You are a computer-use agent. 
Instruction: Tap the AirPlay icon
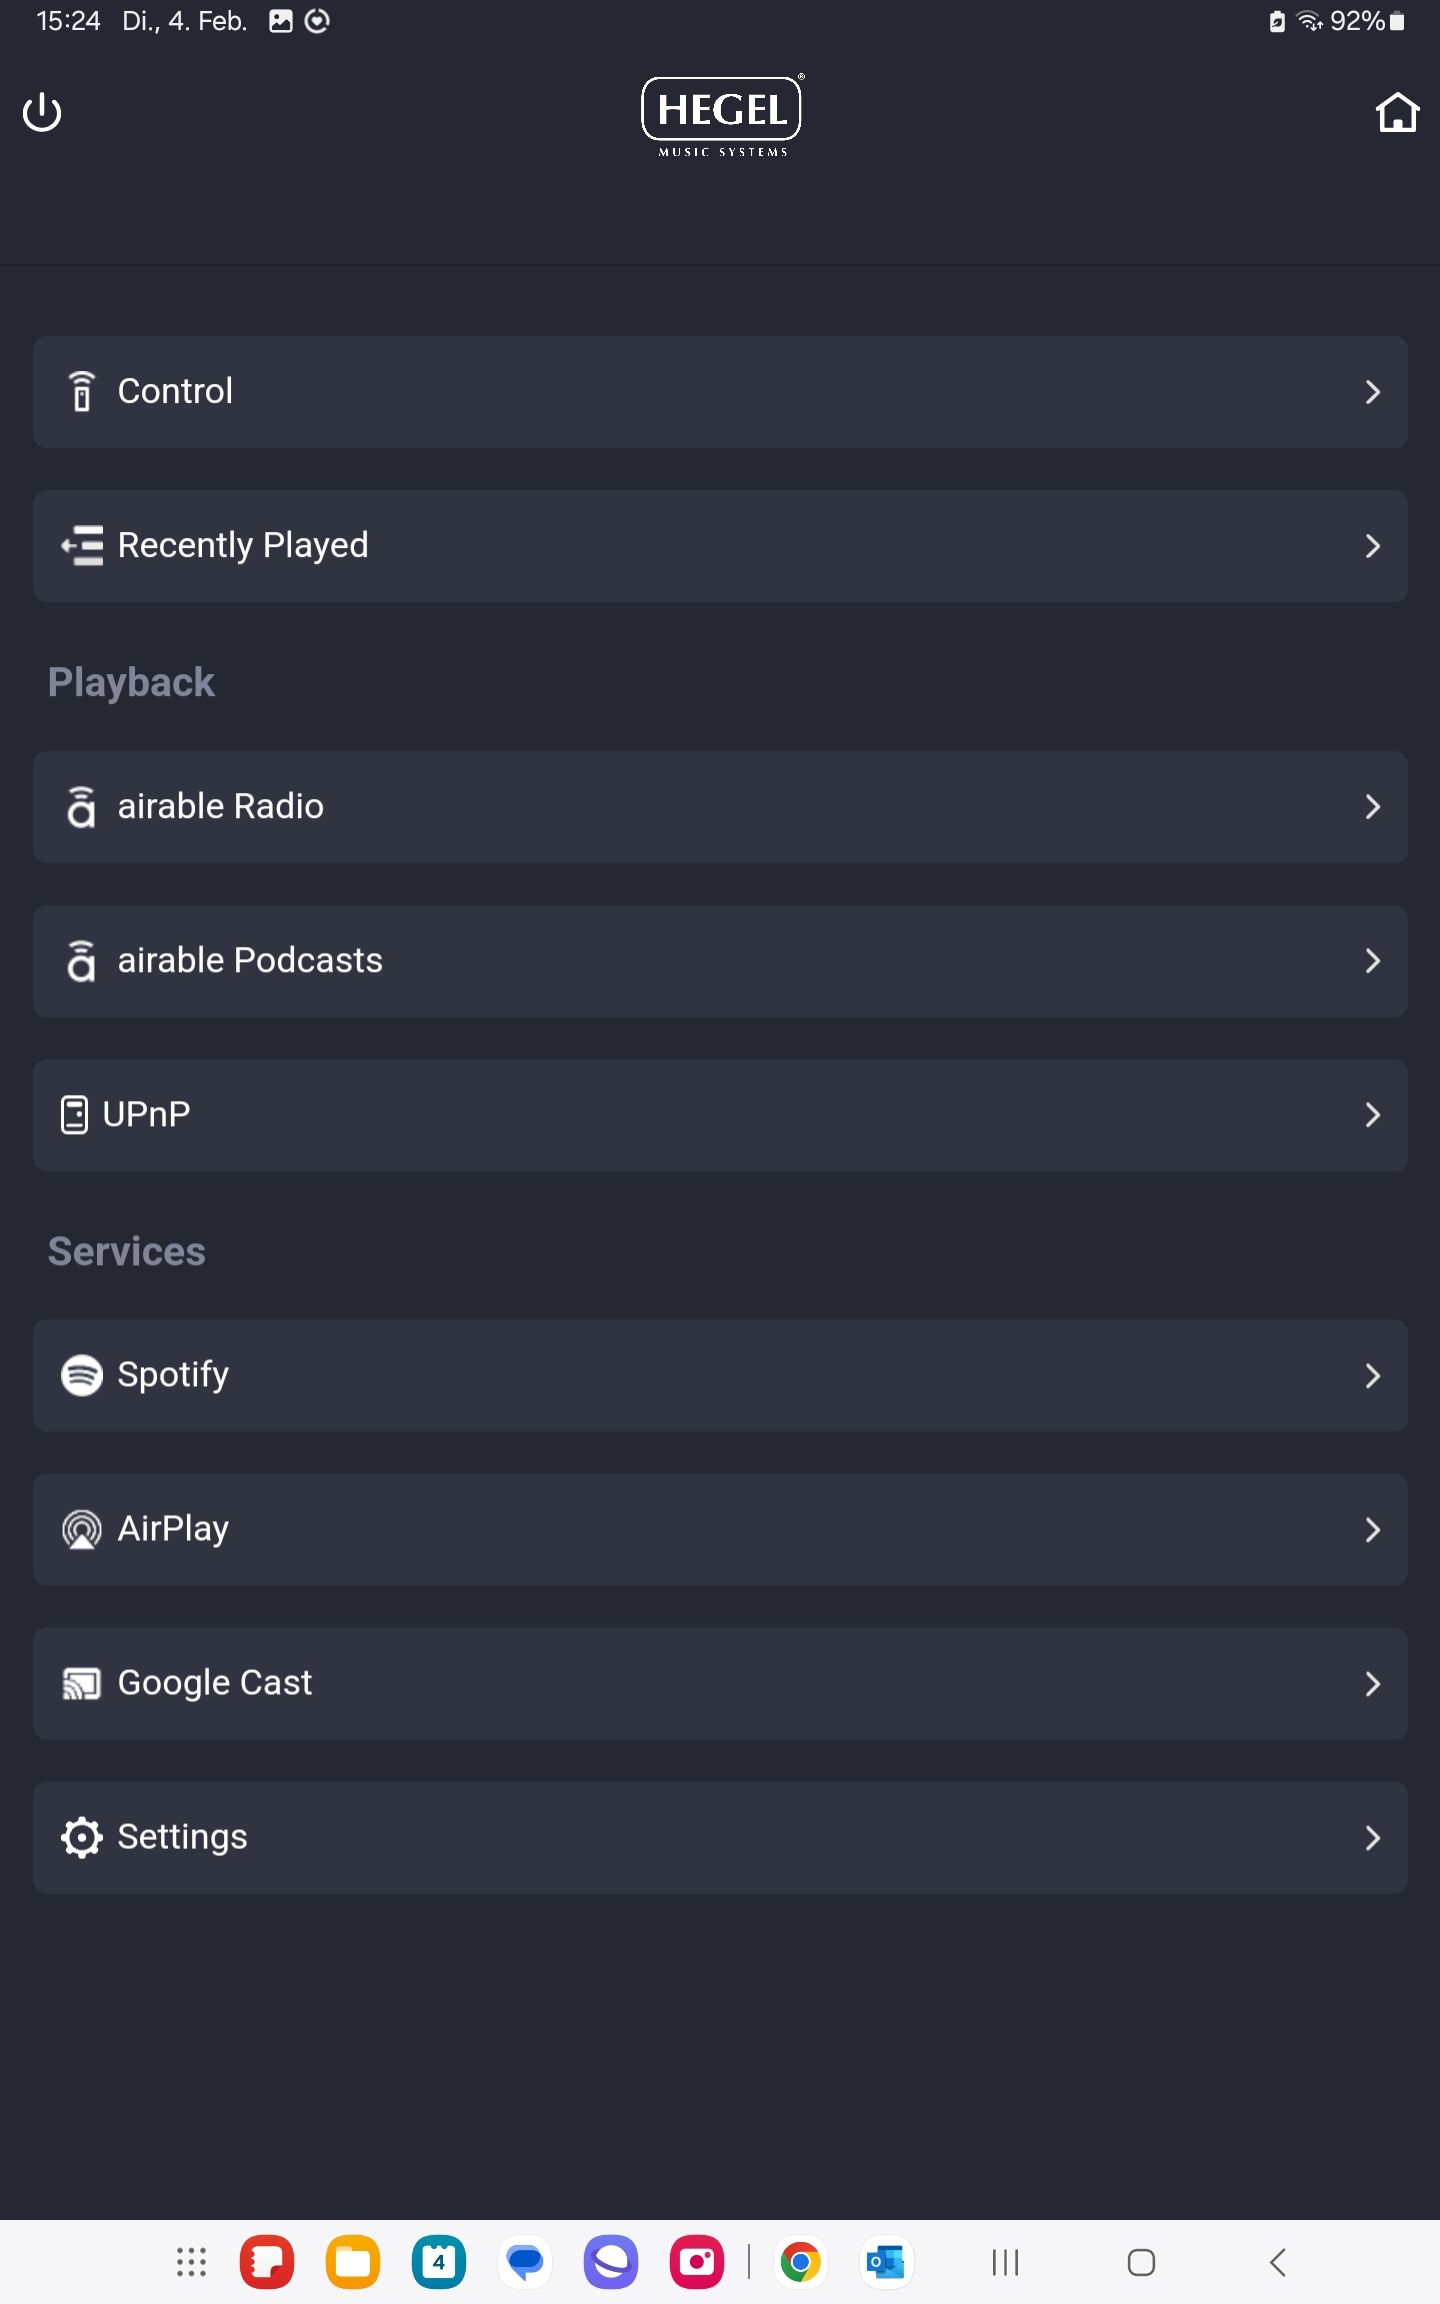point(82,1529)
